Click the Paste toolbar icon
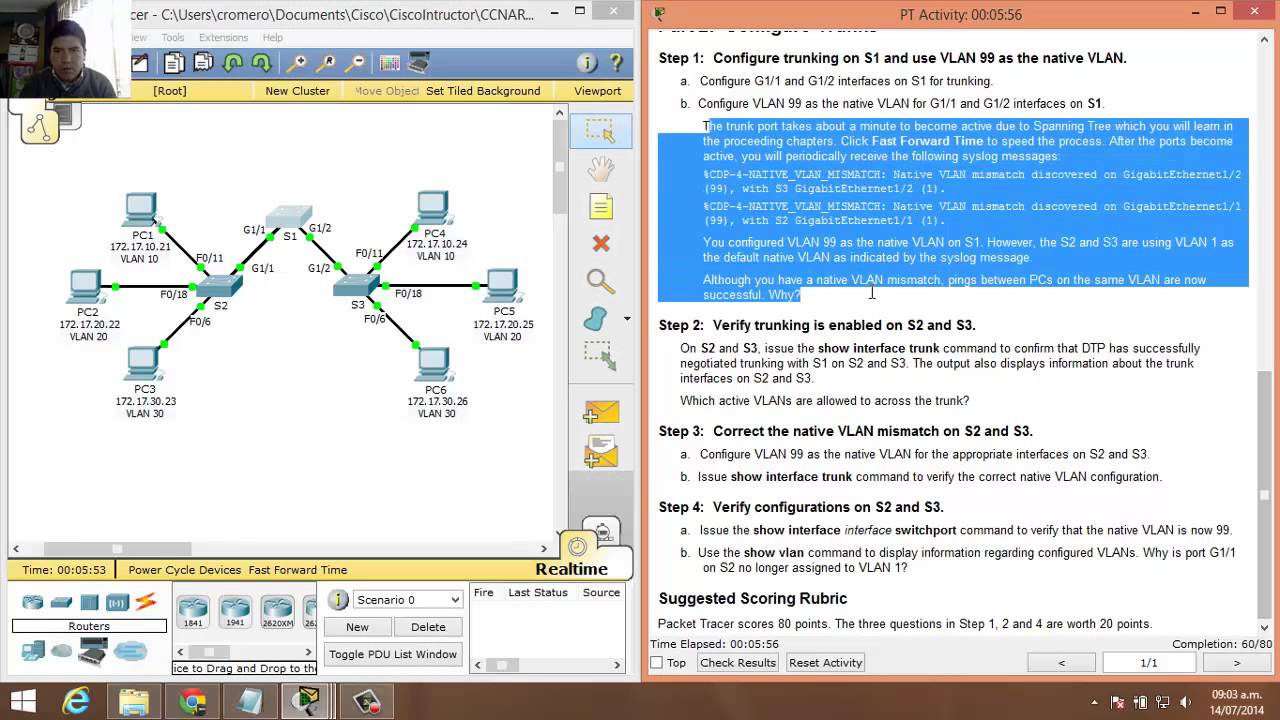The width and height of the screenshot is (1280, 720). click(203, 63)
